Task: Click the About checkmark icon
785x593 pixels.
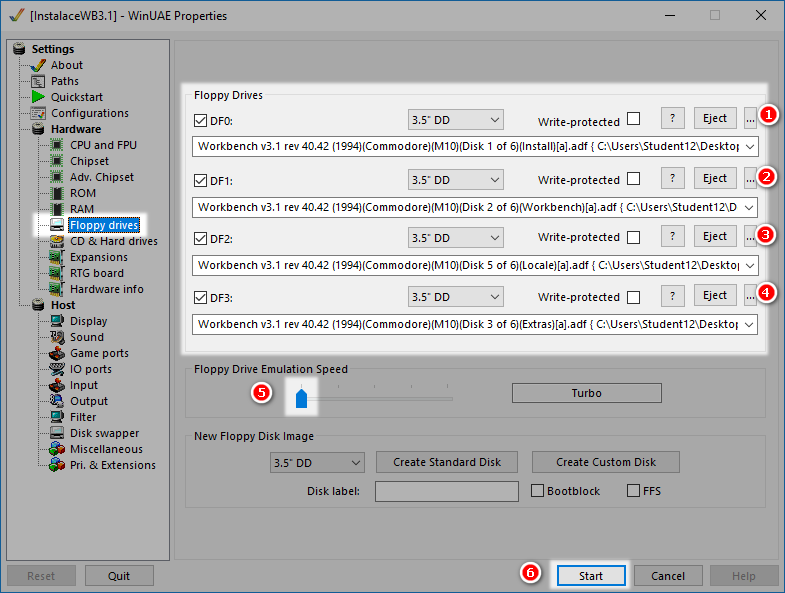Action: point(38,65)
